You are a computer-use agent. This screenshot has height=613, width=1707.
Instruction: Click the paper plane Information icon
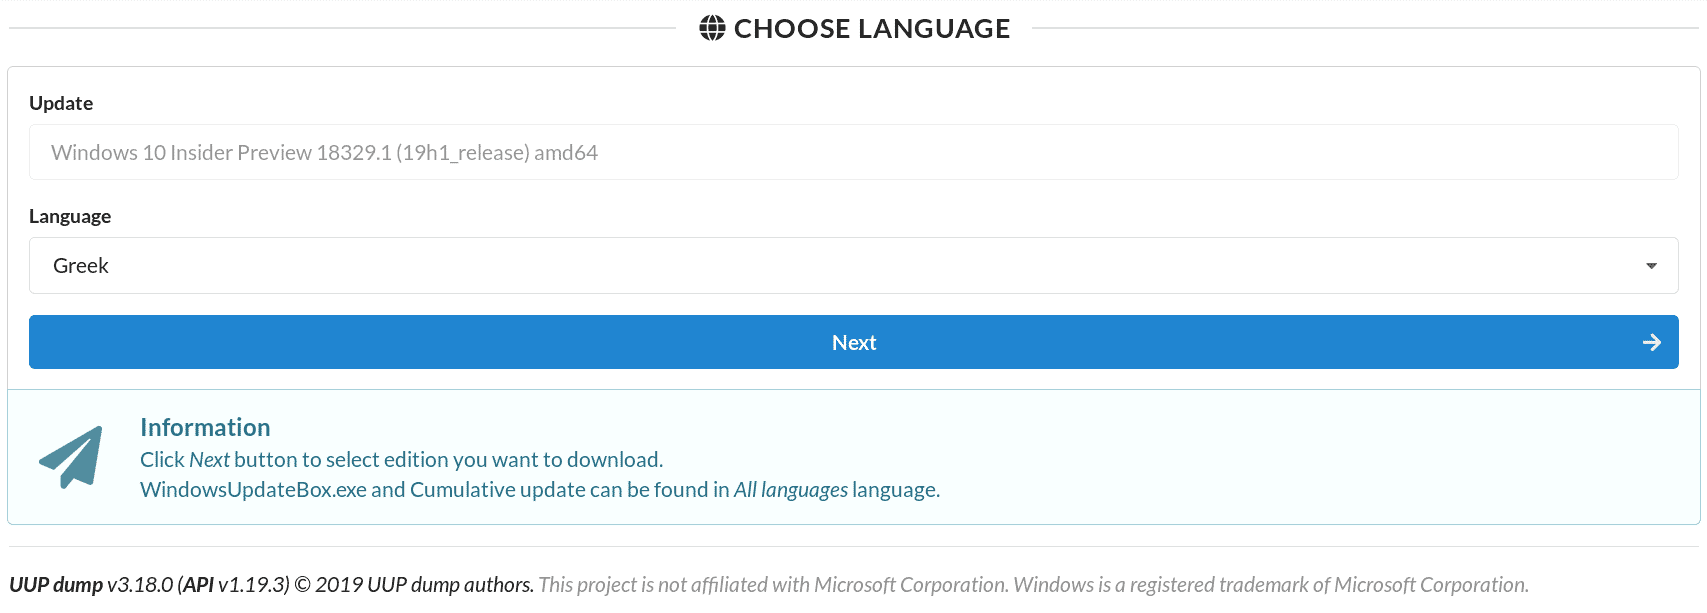click(x=72, y=457)
